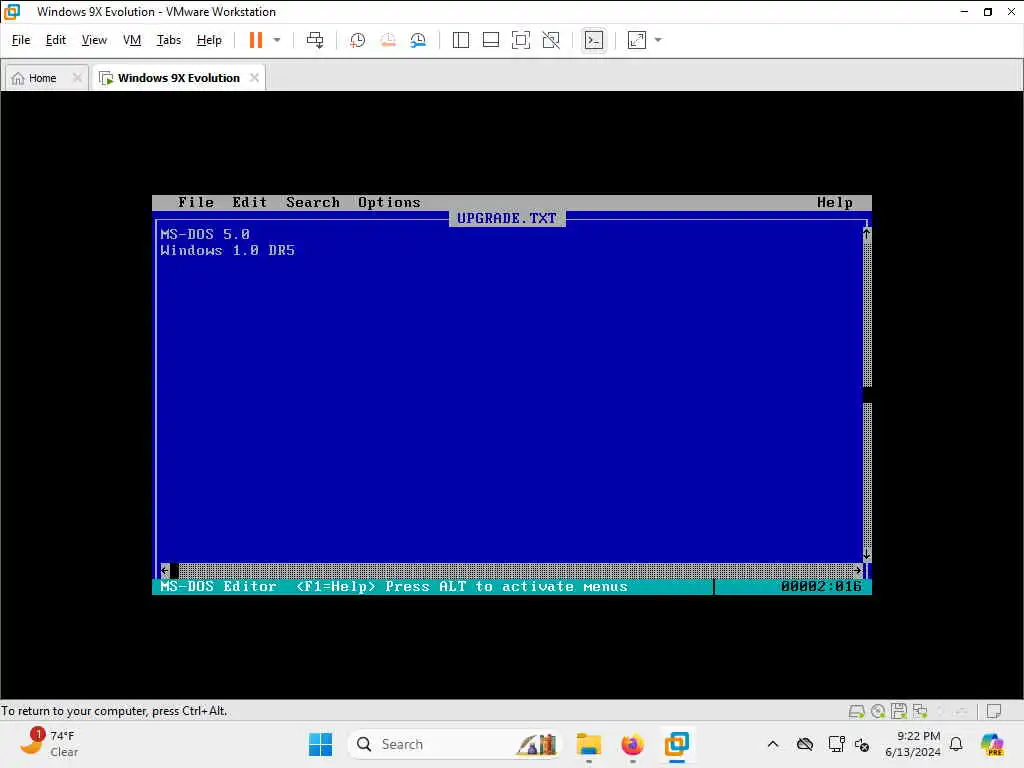Viewport: 1024px width, 768px height.
Task: Click the floppy drive status icon
Action: click(x=899, y=711)
